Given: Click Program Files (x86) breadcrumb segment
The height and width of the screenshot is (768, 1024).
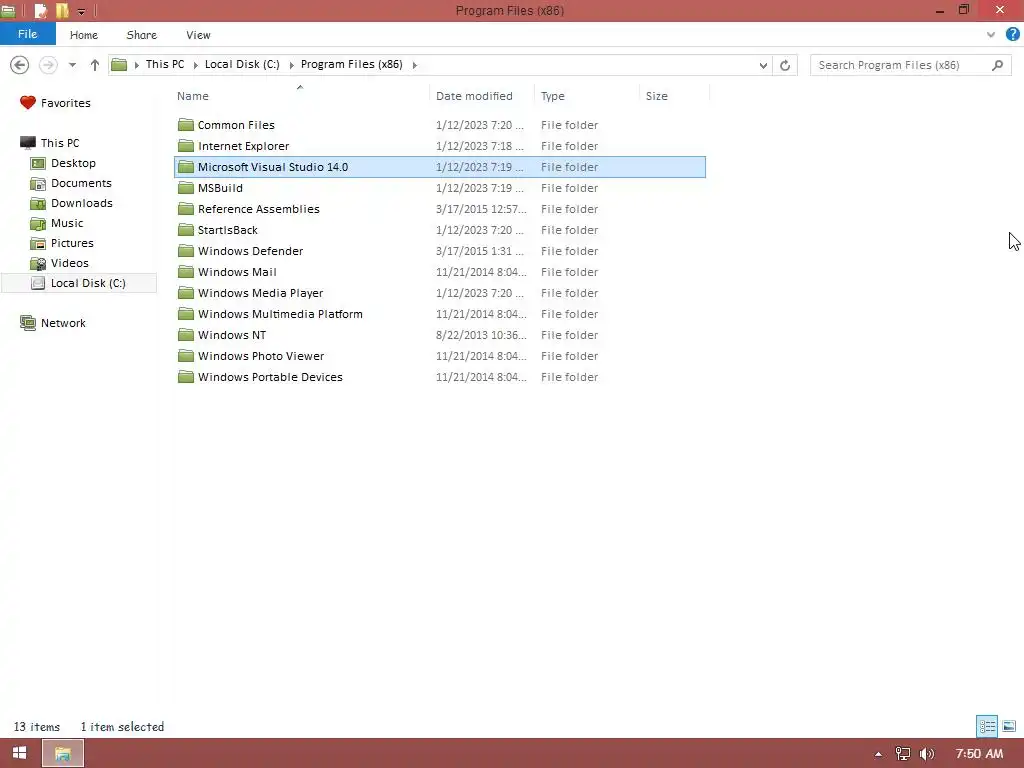Looking at the screenshot, I should 351,64.
